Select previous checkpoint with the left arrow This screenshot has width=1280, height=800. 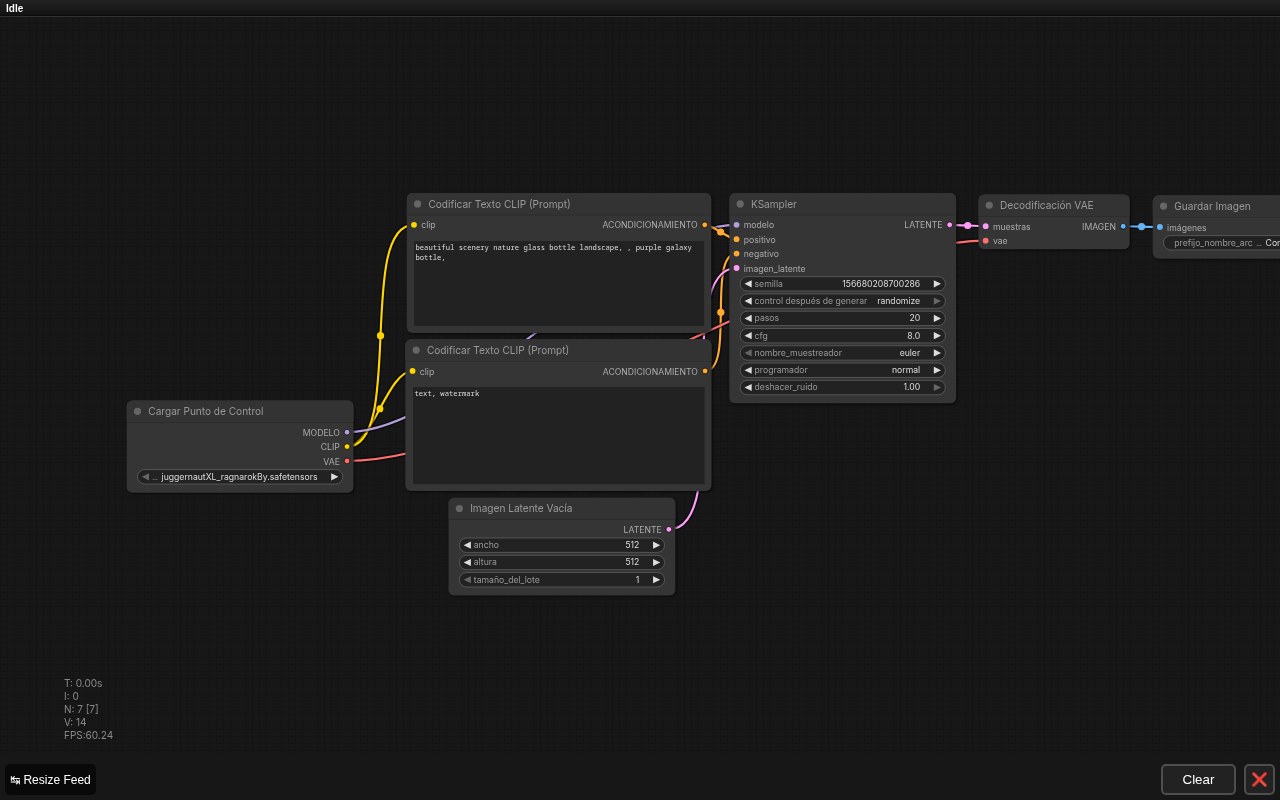145,477
